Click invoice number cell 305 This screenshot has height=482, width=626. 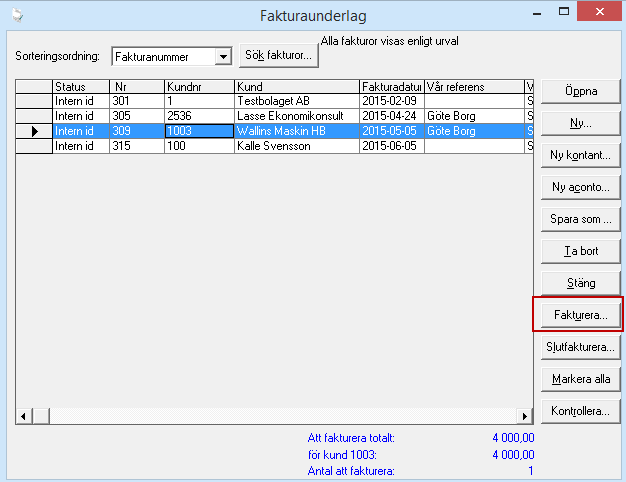click(x=137, y=116)
